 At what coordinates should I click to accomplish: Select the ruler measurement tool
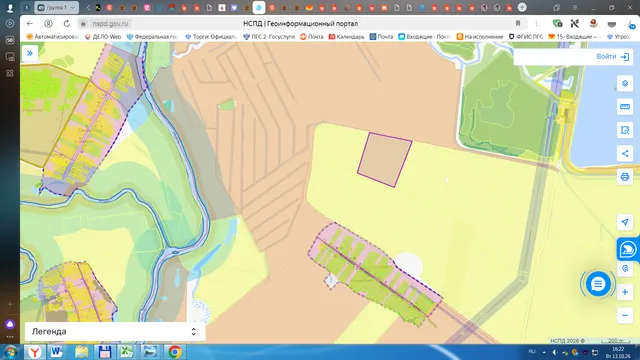(624, 107)
